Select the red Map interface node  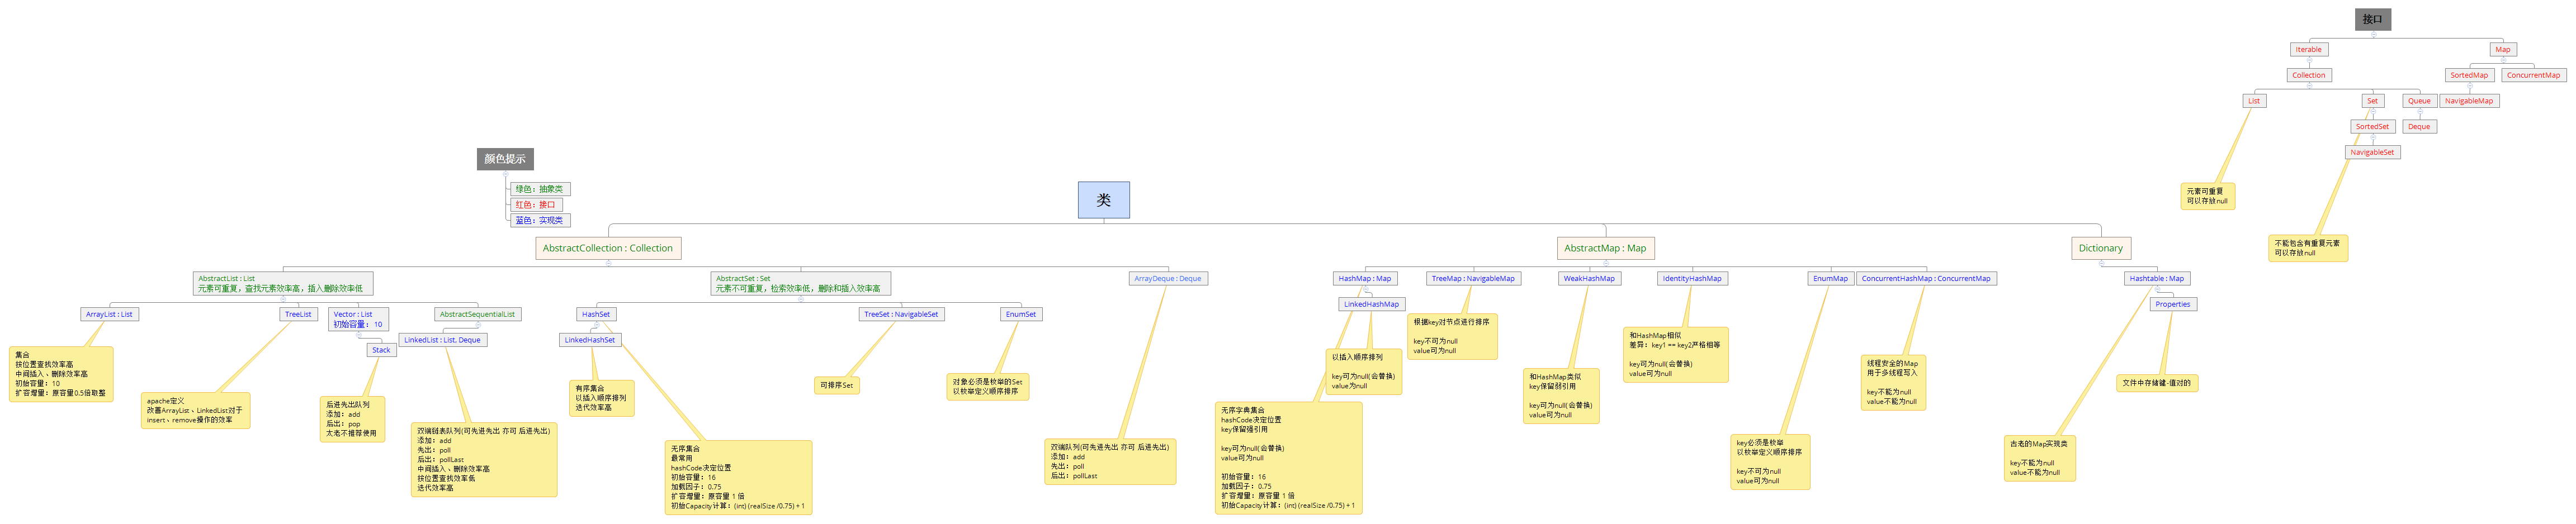point(2502,49)
